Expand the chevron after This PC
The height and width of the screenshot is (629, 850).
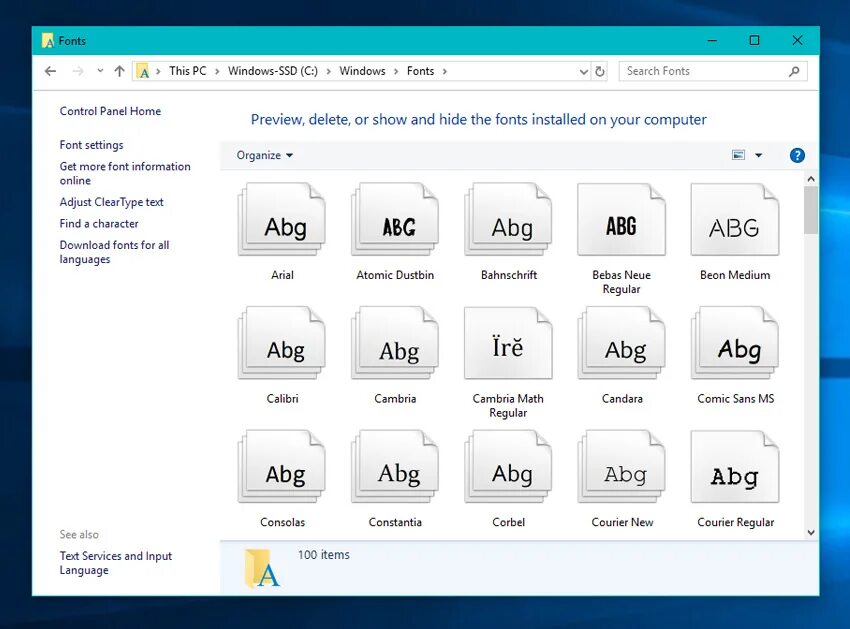(217, 71)
